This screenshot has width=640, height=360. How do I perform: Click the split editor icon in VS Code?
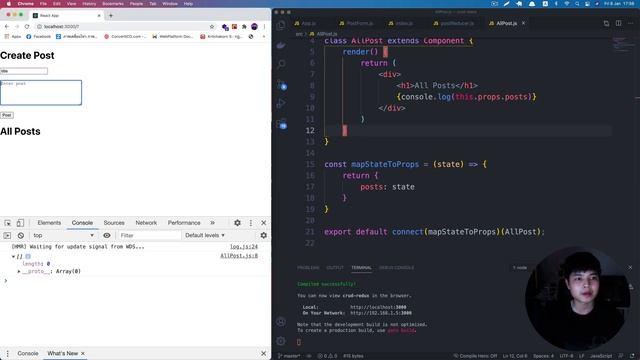tap(618, 23)
